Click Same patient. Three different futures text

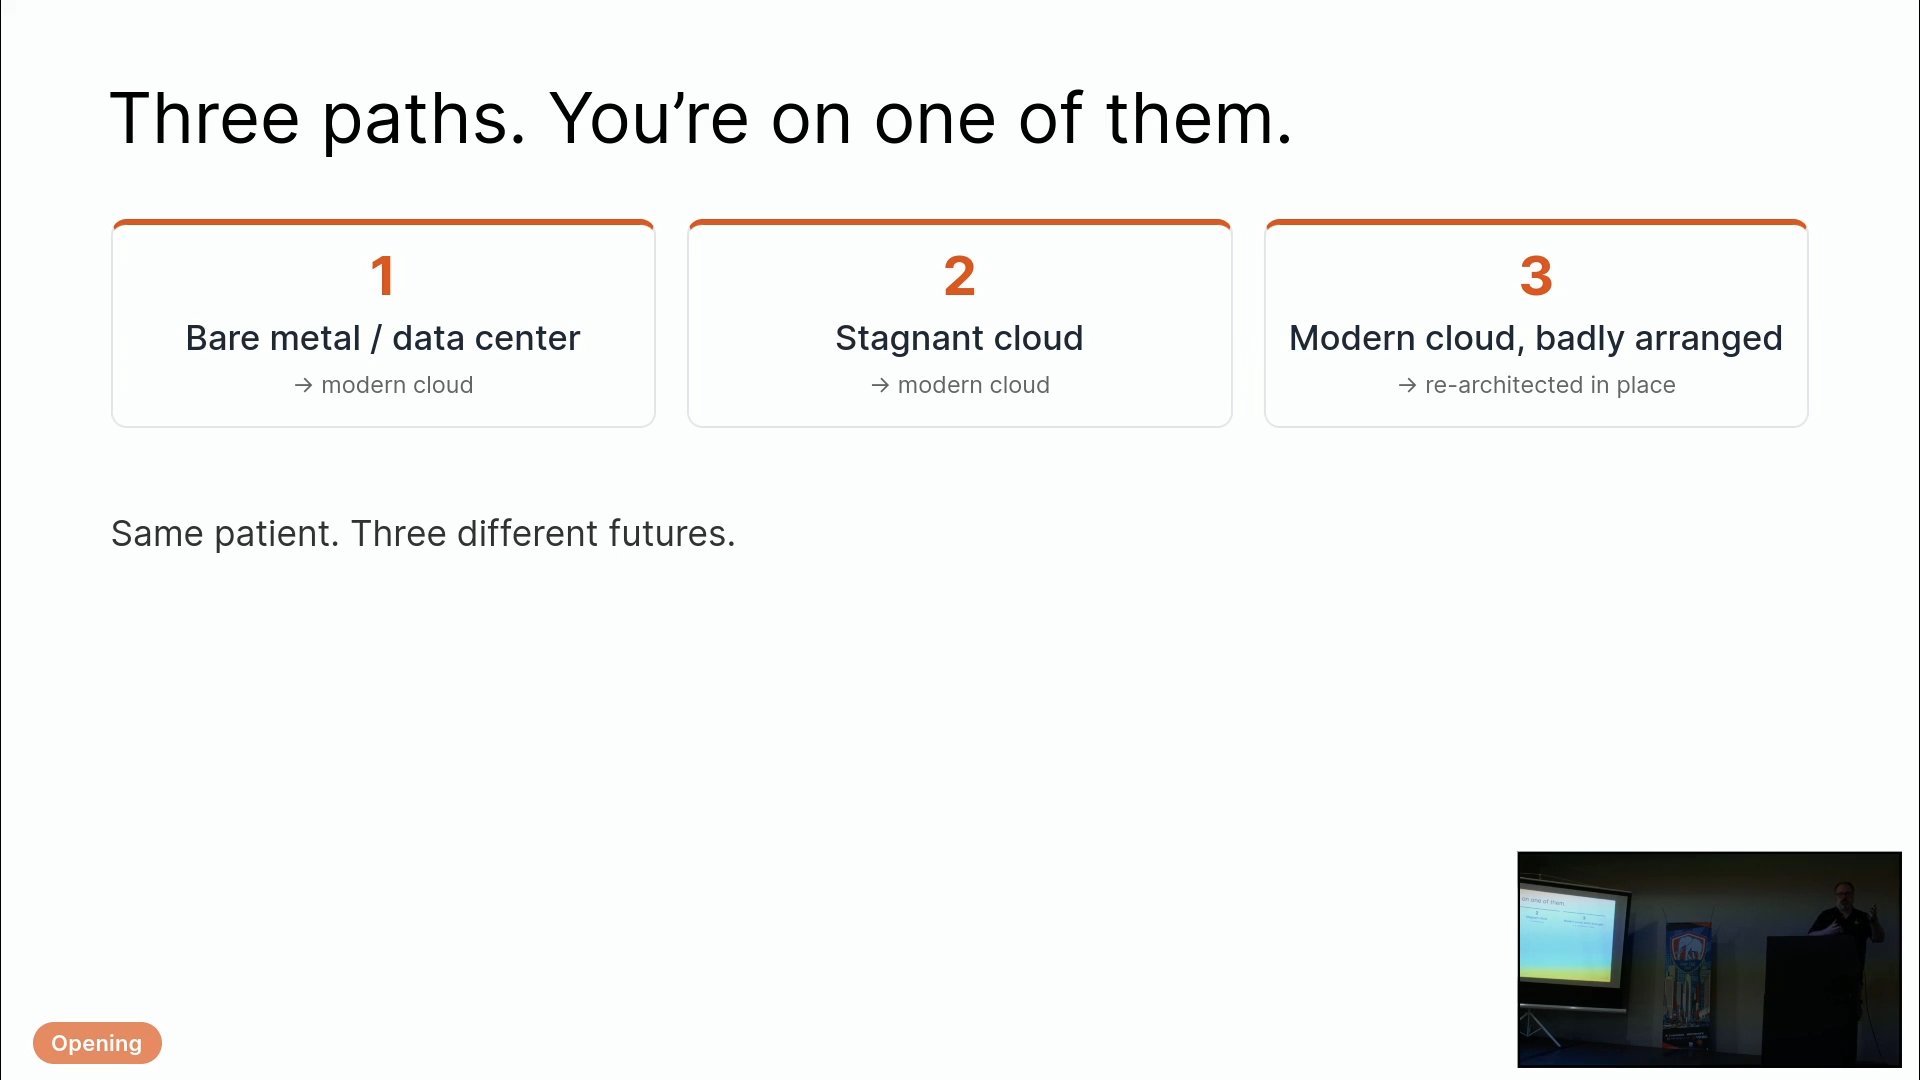[423, 534]
